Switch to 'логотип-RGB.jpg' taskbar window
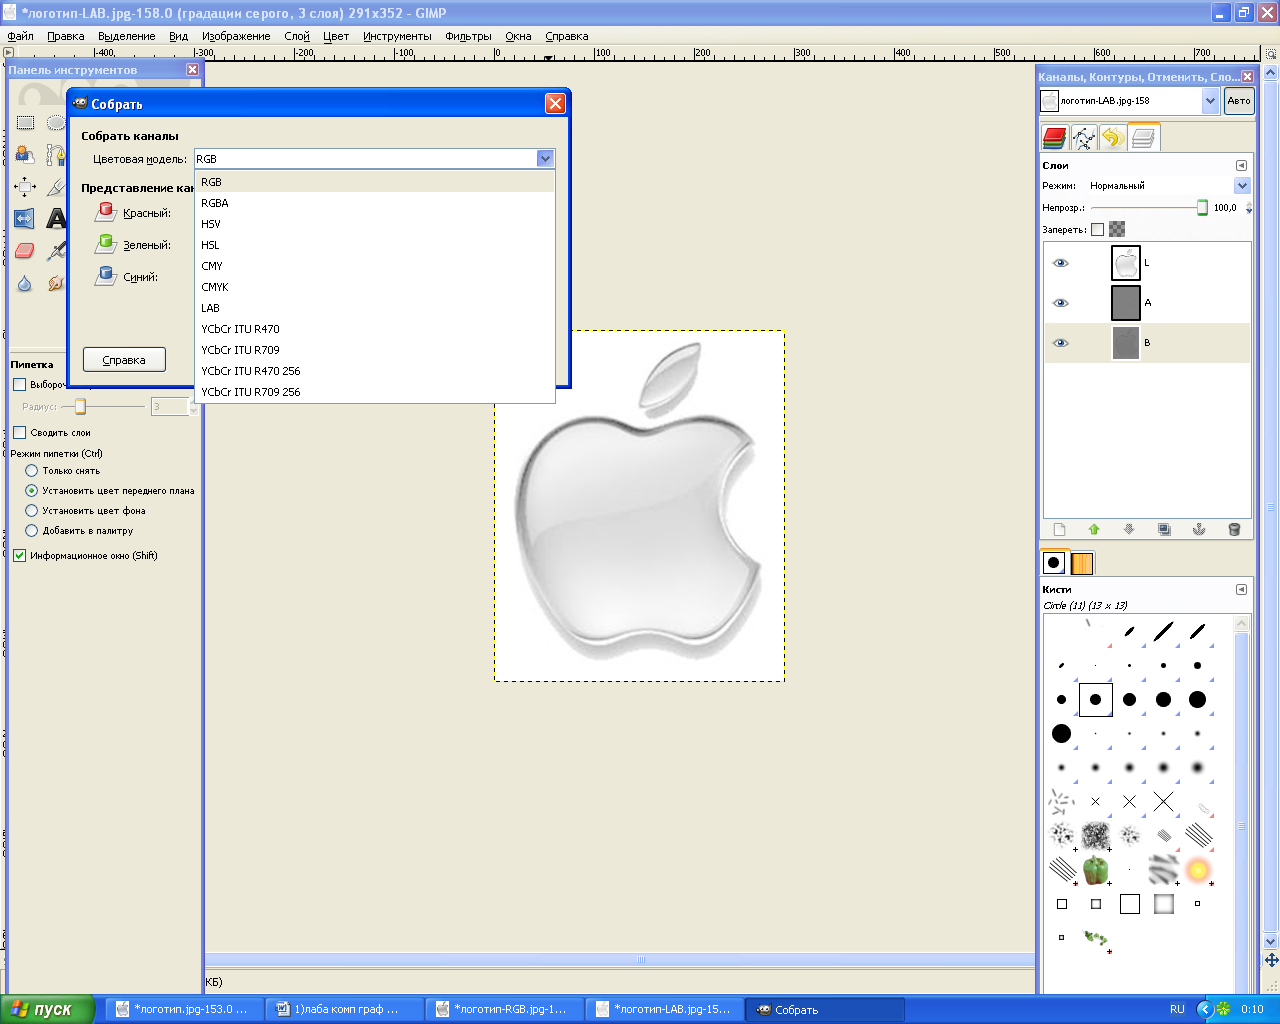 (x=503, y=1009)
